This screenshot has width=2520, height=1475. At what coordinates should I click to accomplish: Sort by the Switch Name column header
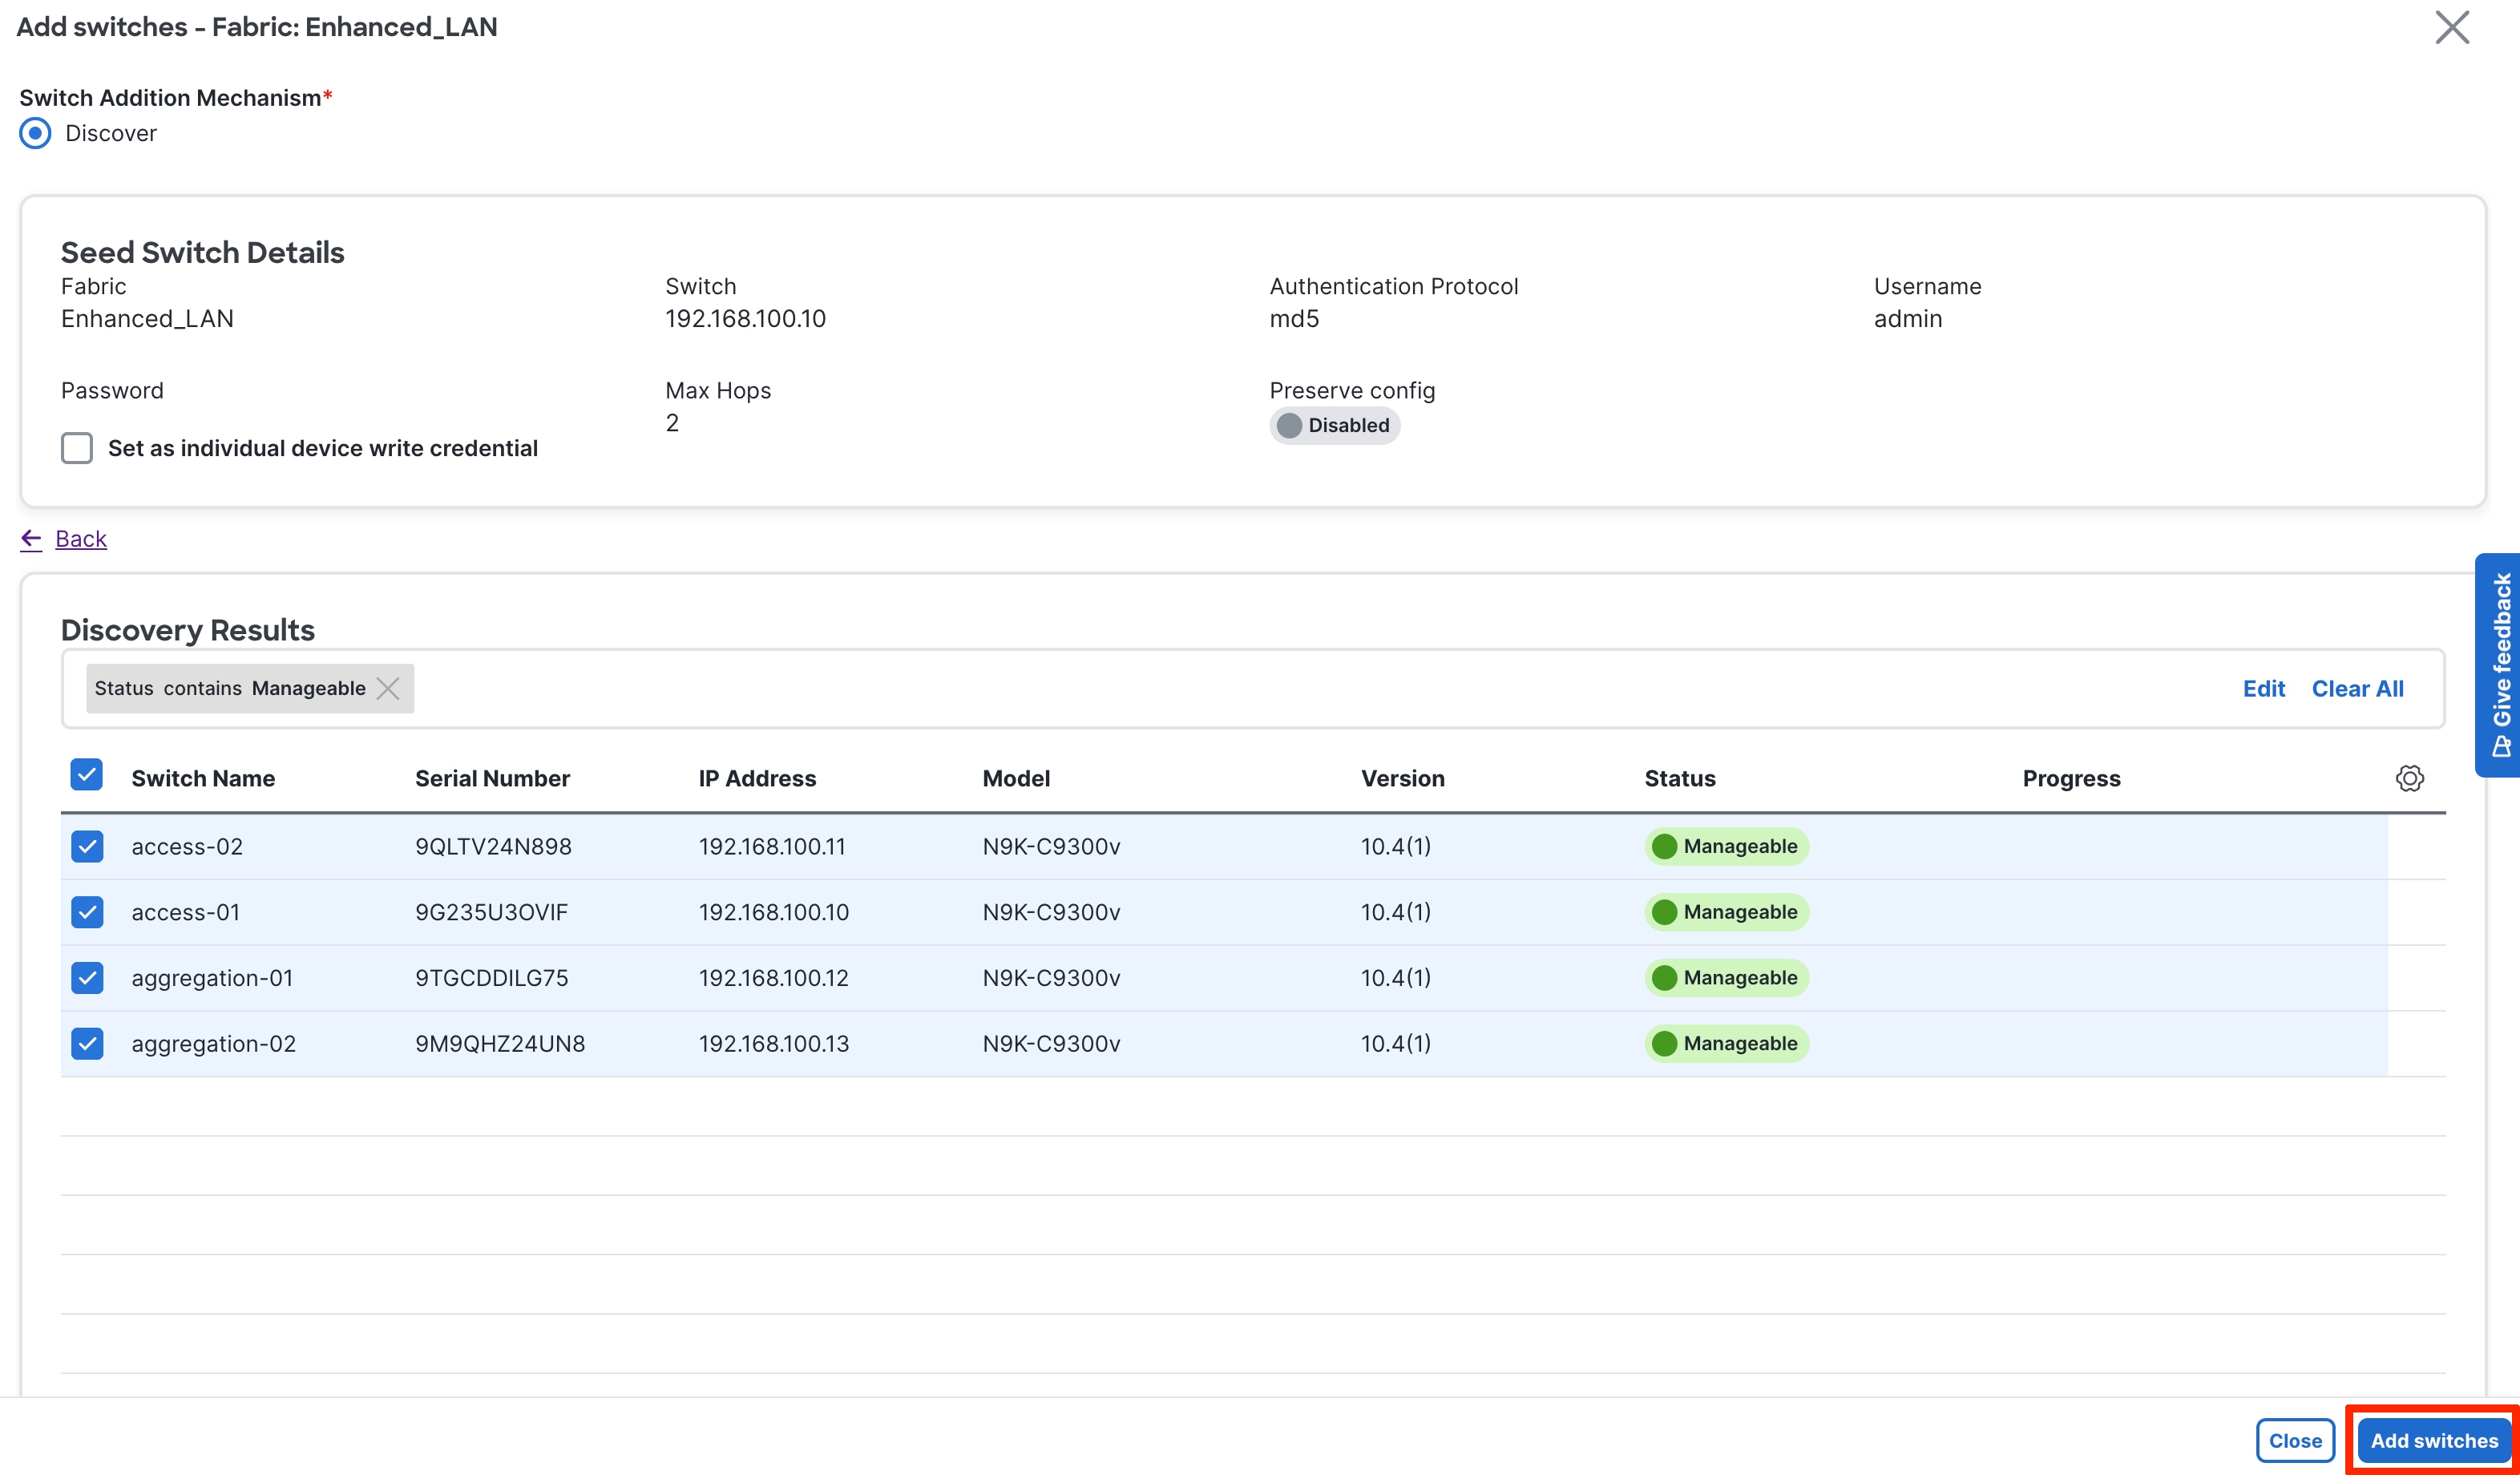203,778
